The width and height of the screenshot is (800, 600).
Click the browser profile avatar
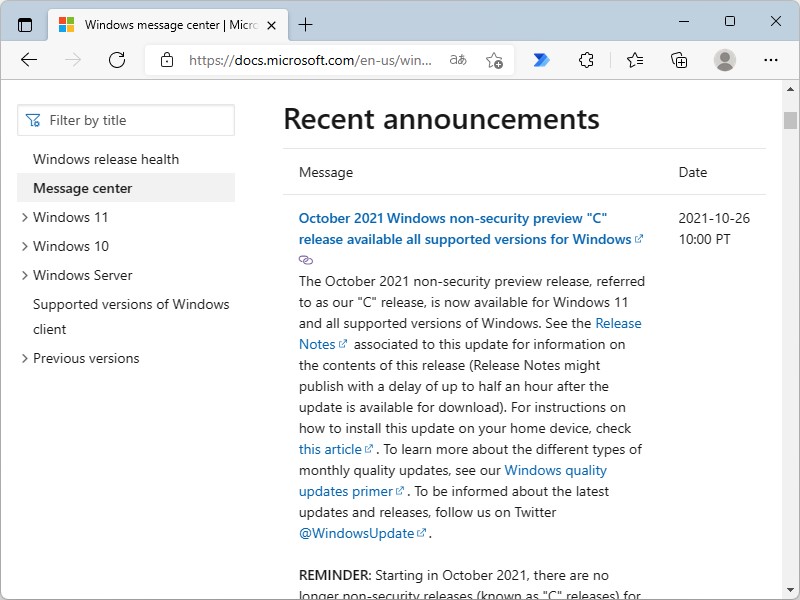coord(727,60)
